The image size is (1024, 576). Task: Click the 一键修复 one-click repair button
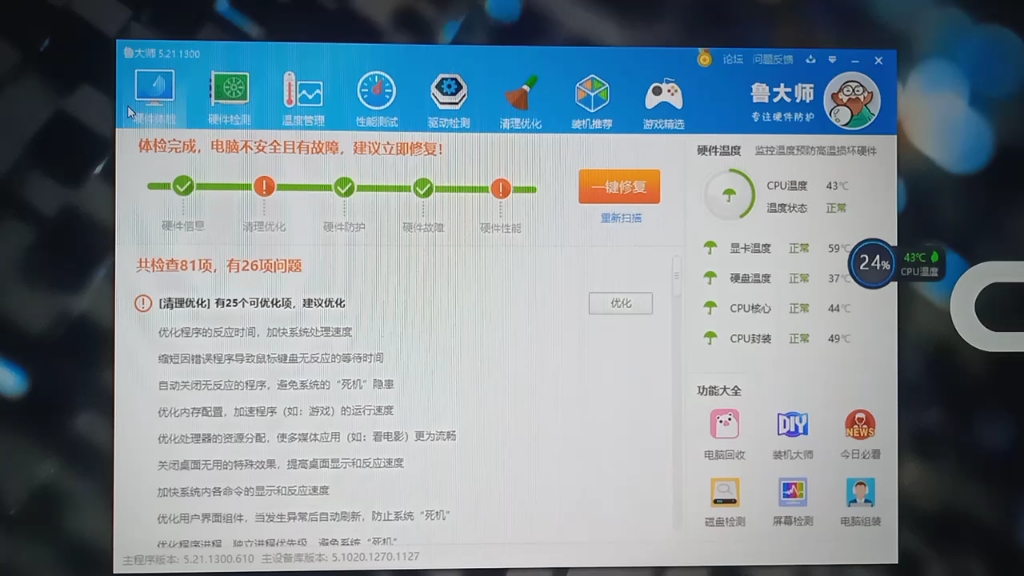(620, 187)
